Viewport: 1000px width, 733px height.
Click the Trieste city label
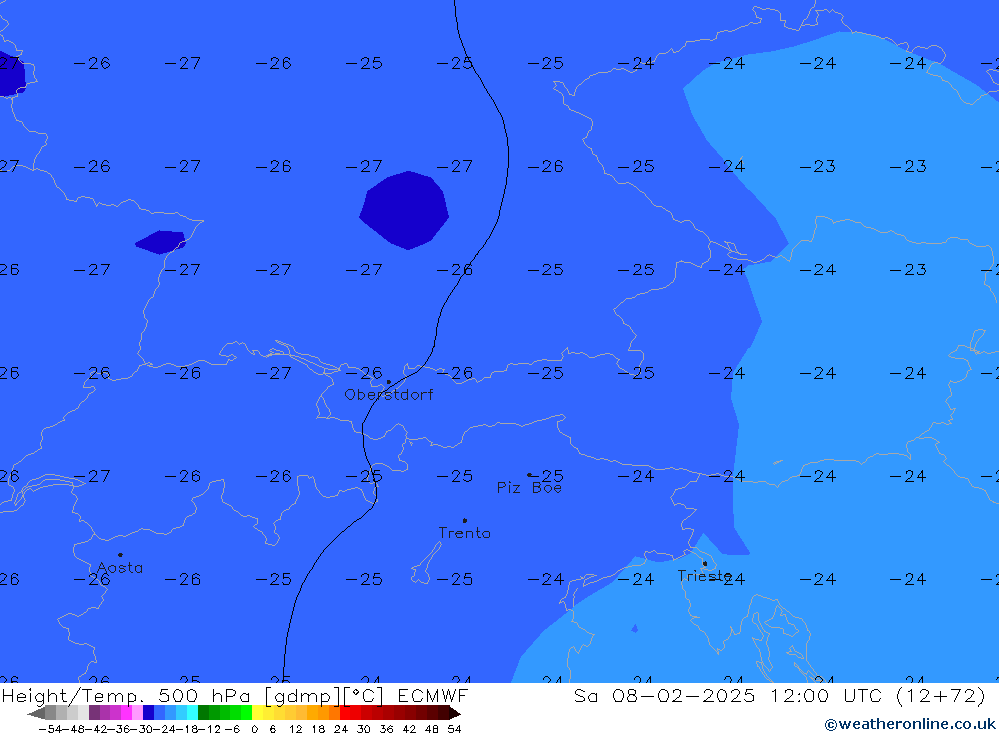coord(704,576)
